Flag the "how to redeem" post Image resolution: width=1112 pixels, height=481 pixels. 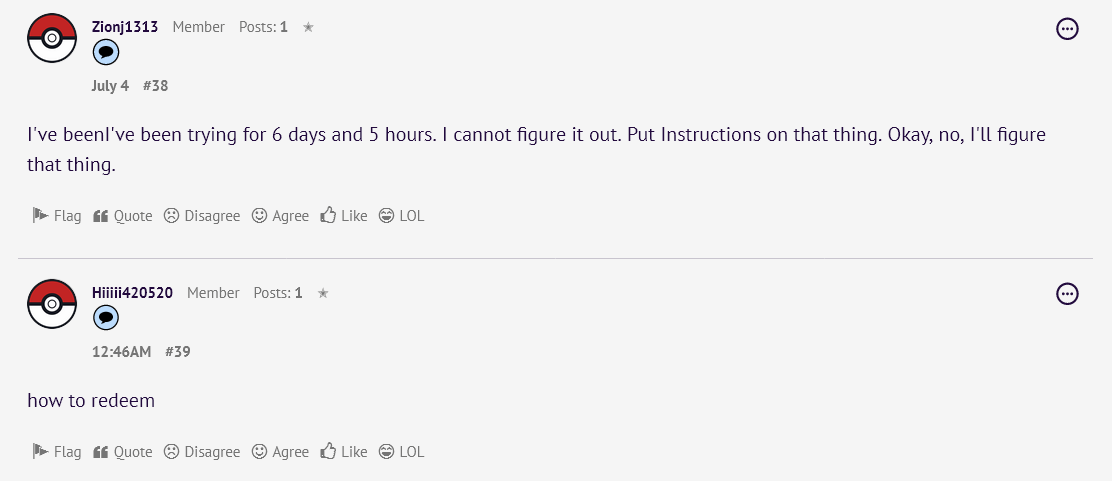[x=57, y=451]
